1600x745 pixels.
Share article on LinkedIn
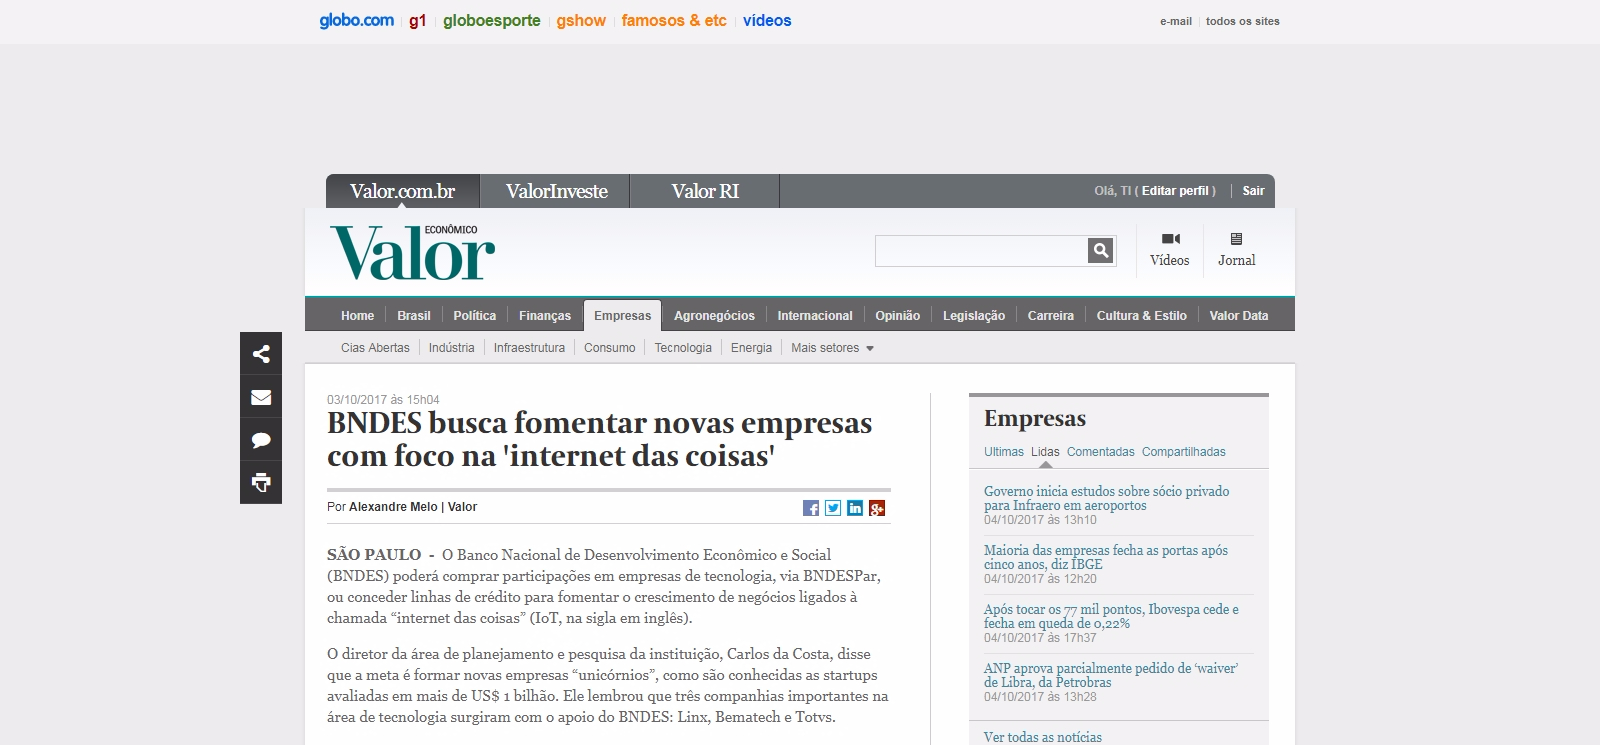(x=855, y=508)
